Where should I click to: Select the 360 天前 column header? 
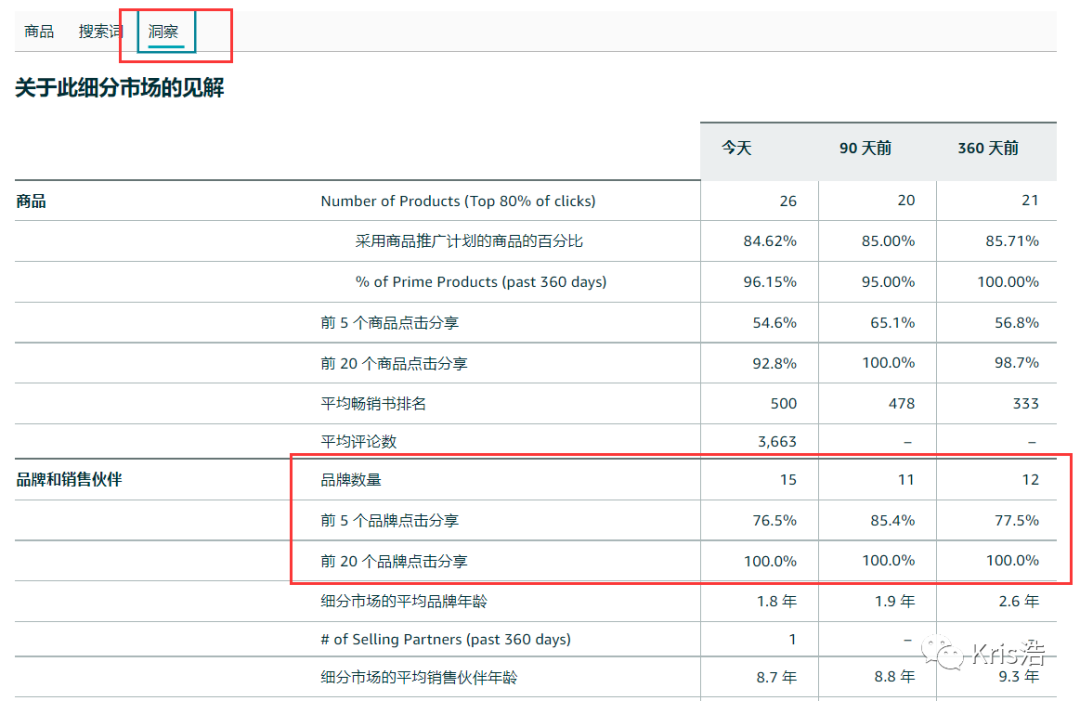(988, 148)
